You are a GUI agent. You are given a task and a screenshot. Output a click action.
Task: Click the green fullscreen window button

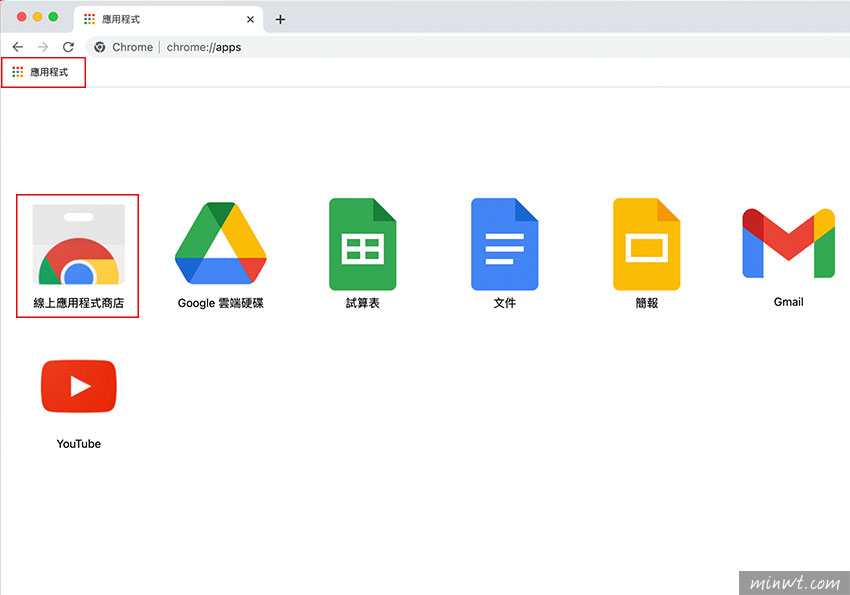click(53, 17)
